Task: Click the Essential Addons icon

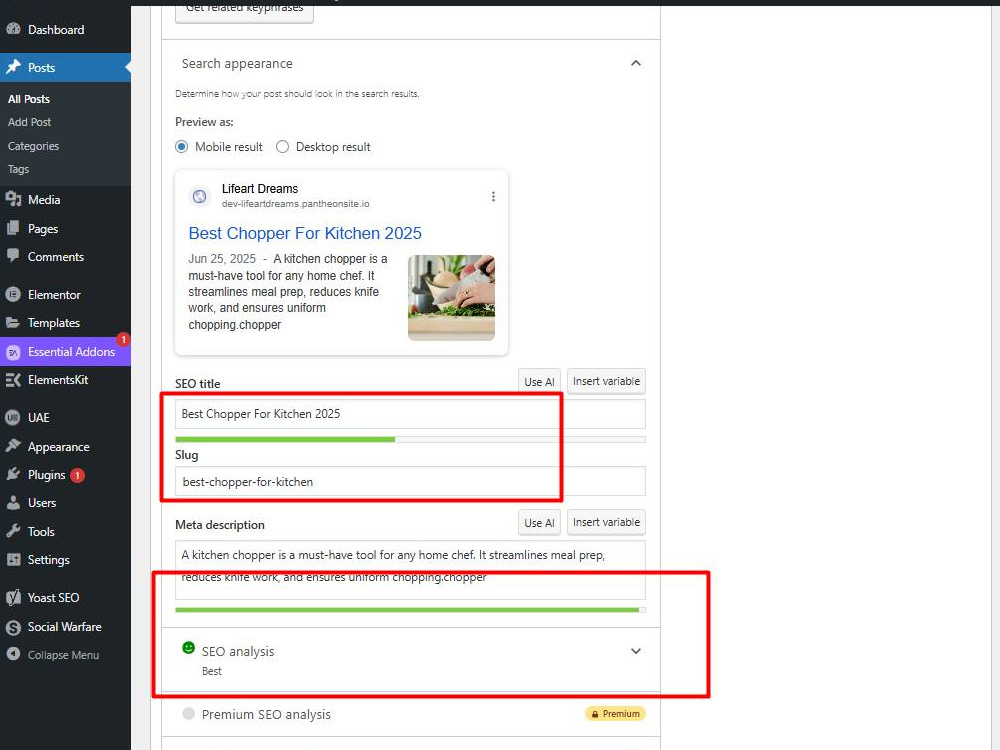Action: tap(13, 352)
